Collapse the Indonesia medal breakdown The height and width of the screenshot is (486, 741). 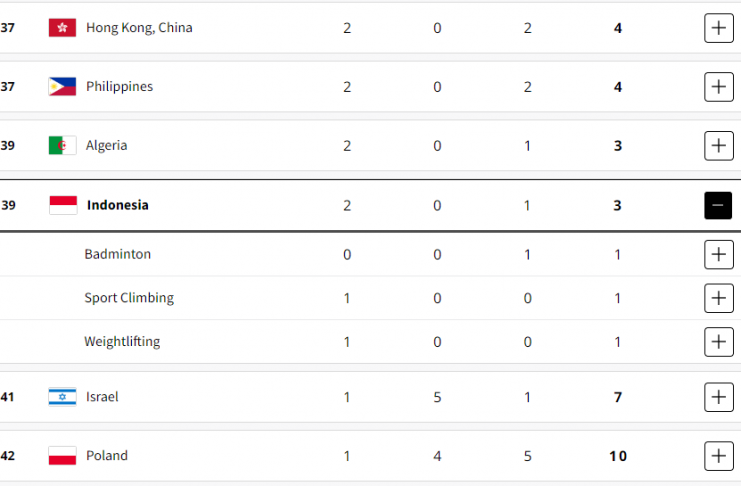coord(718,205)
